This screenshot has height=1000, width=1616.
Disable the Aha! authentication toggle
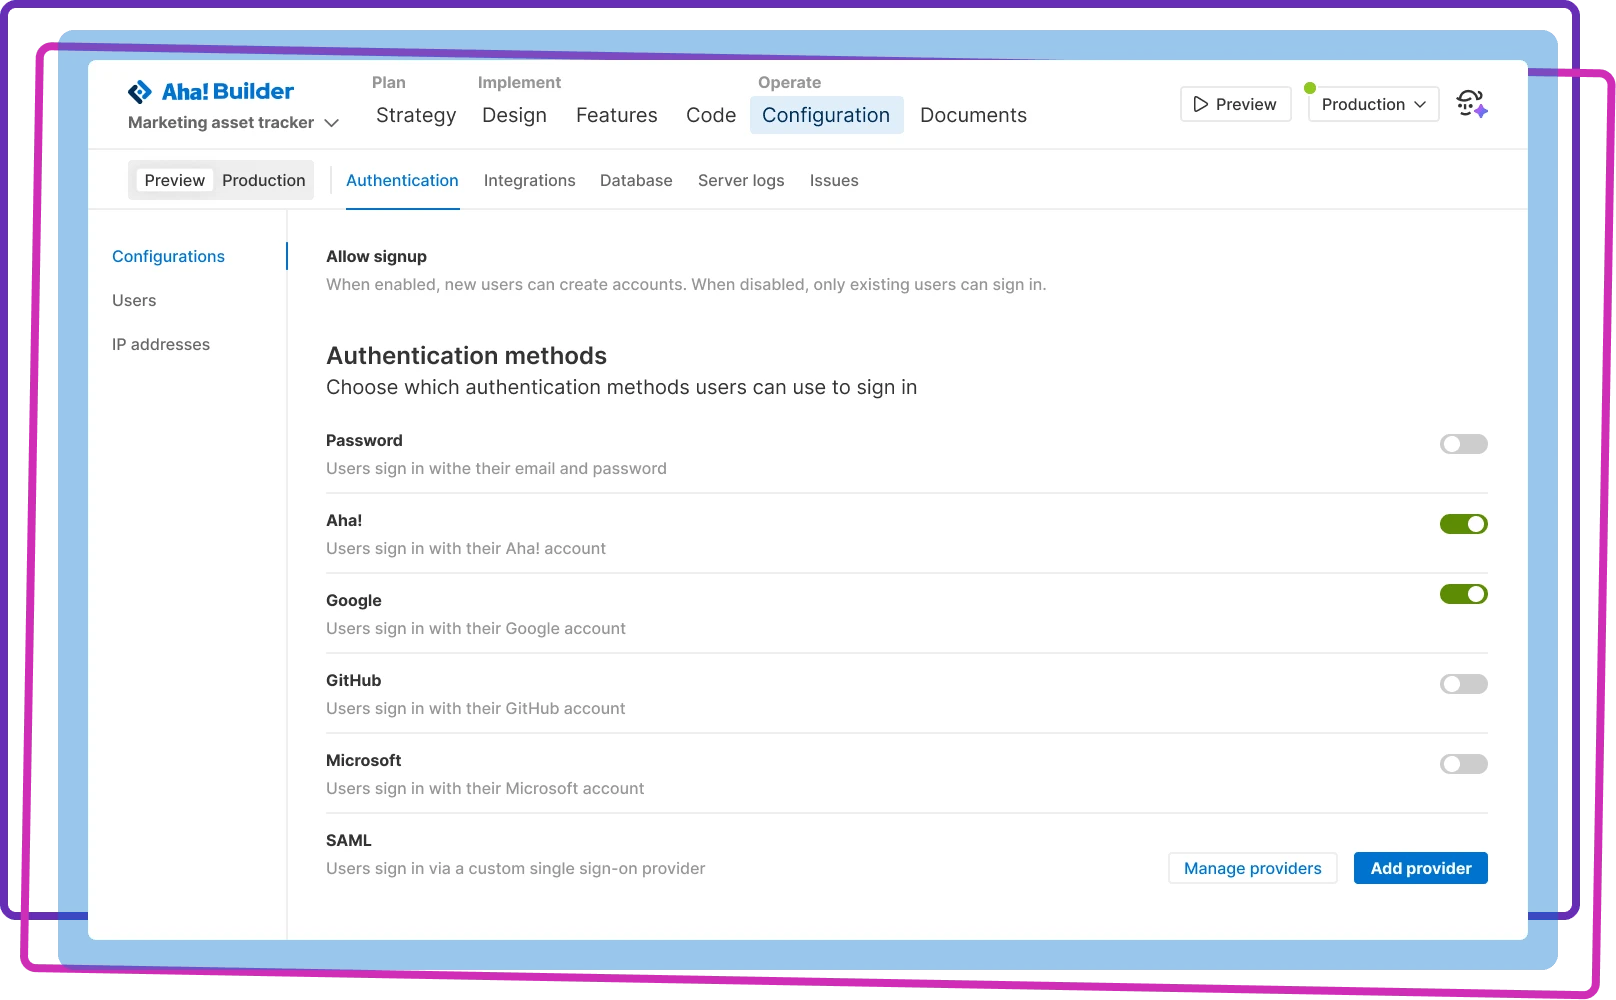(1463, 523)
